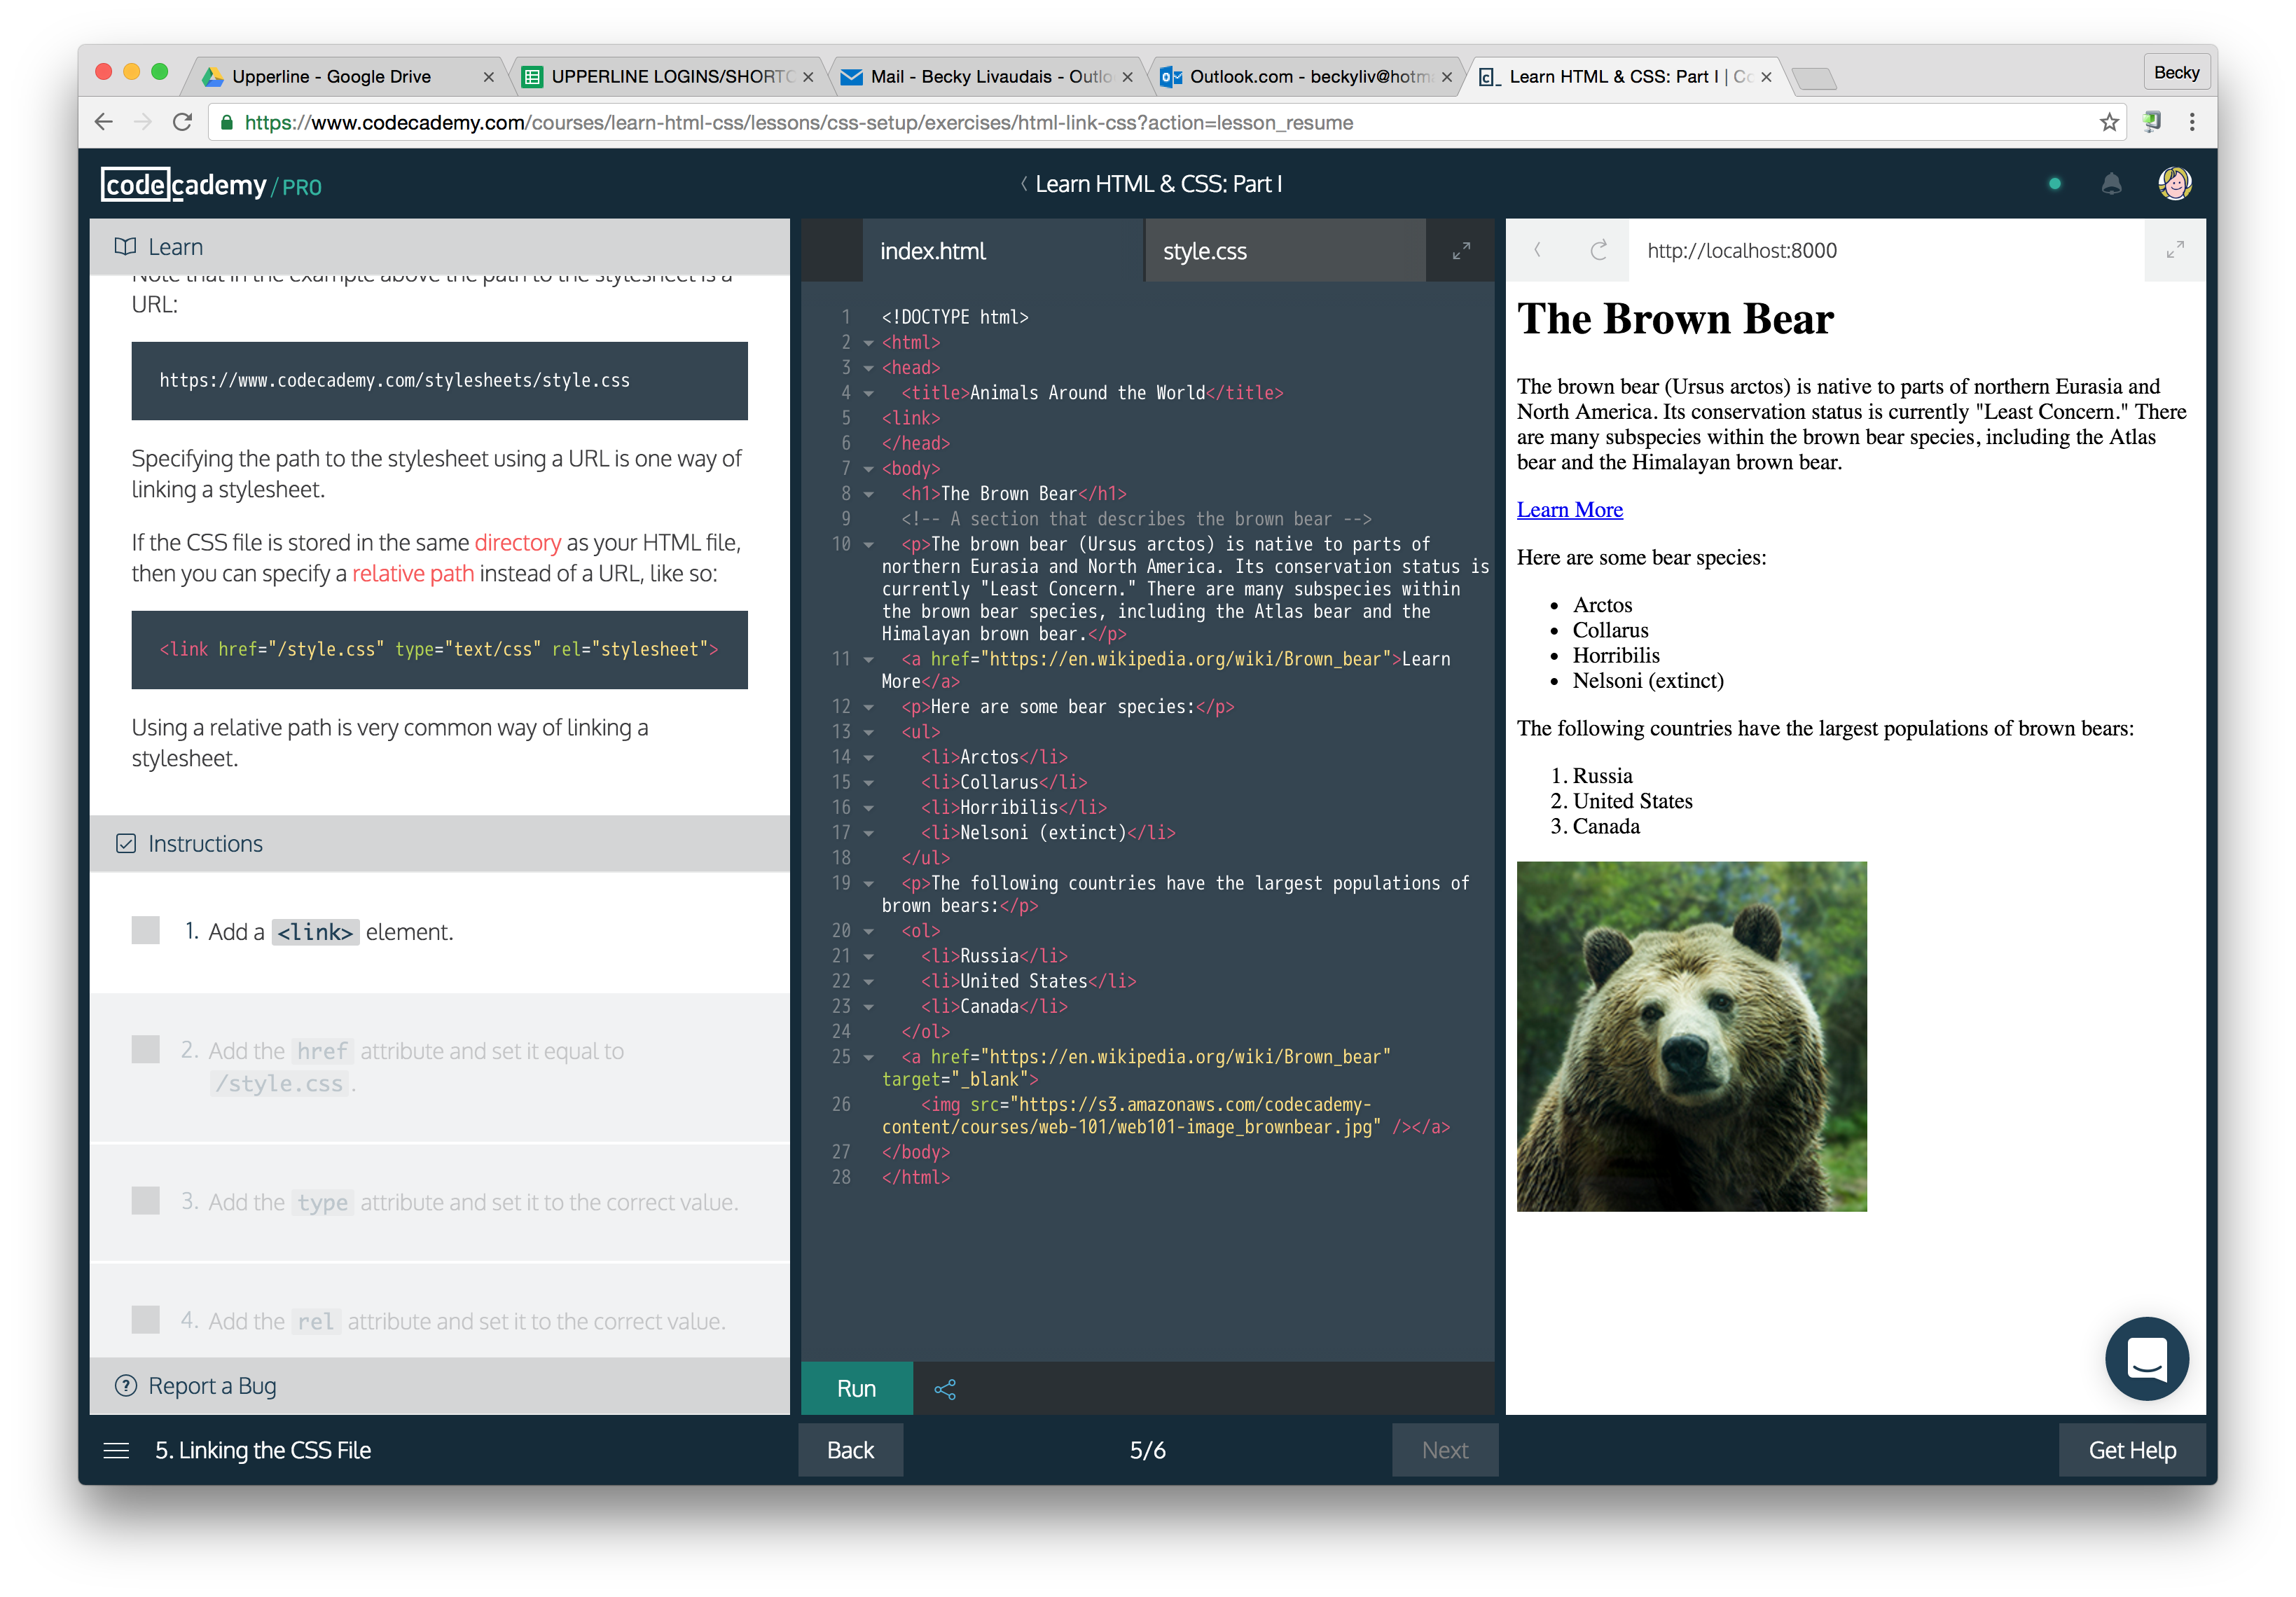
Task: Click the green status dot icon
Action: click(2054, 184)
